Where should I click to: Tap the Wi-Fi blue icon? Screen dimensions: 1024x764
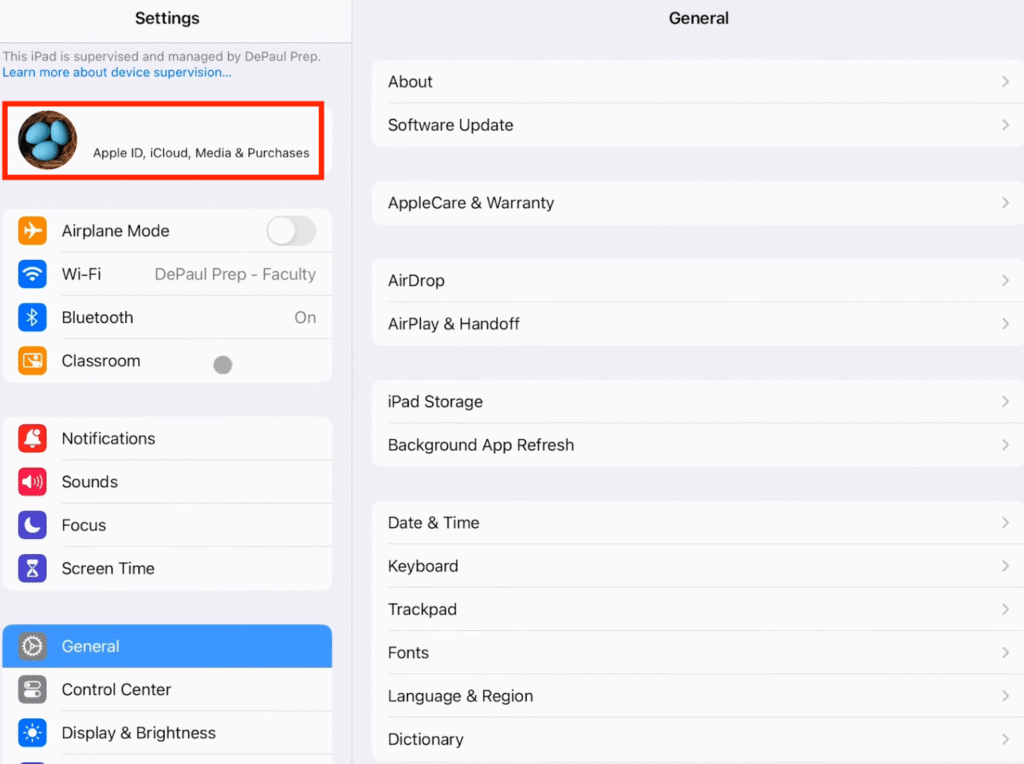tap(32, 274)
